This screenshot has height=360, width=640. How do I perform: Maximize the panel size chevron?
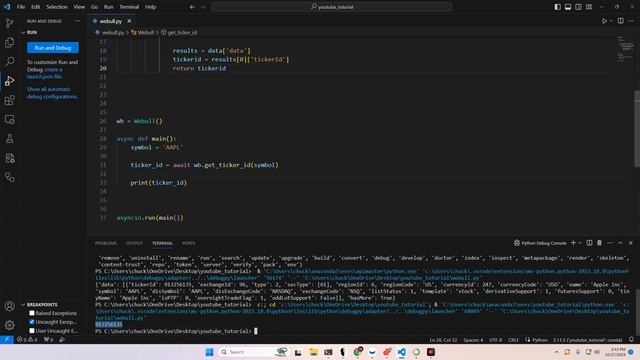[620, 243]
